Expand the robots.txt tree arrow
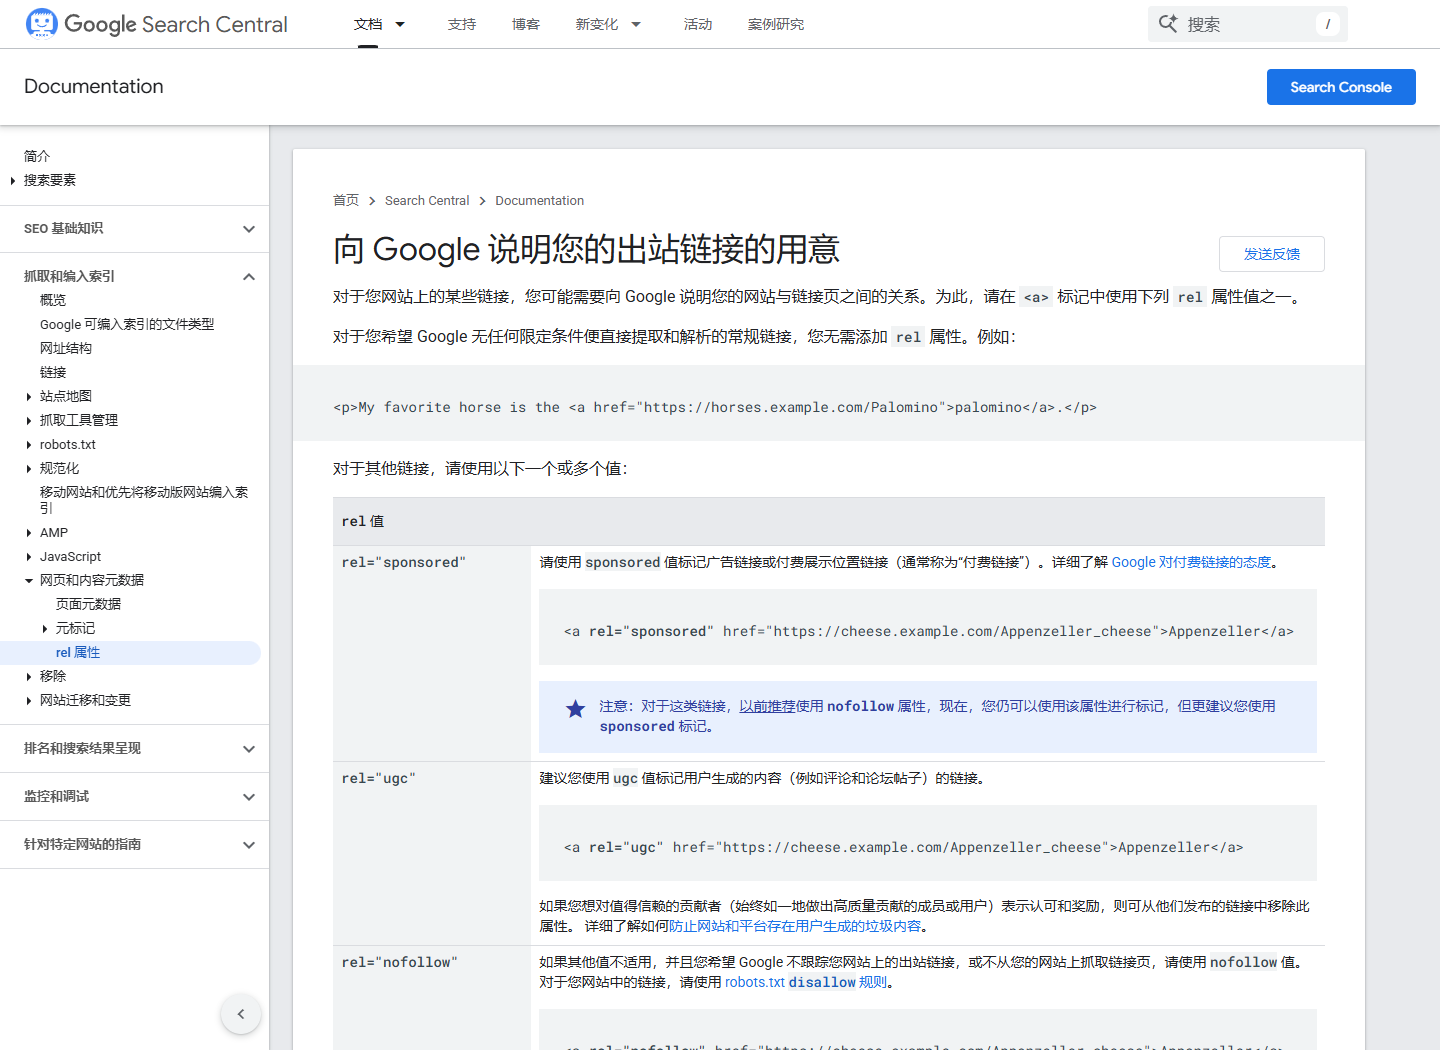 click(x=28, y=445)
